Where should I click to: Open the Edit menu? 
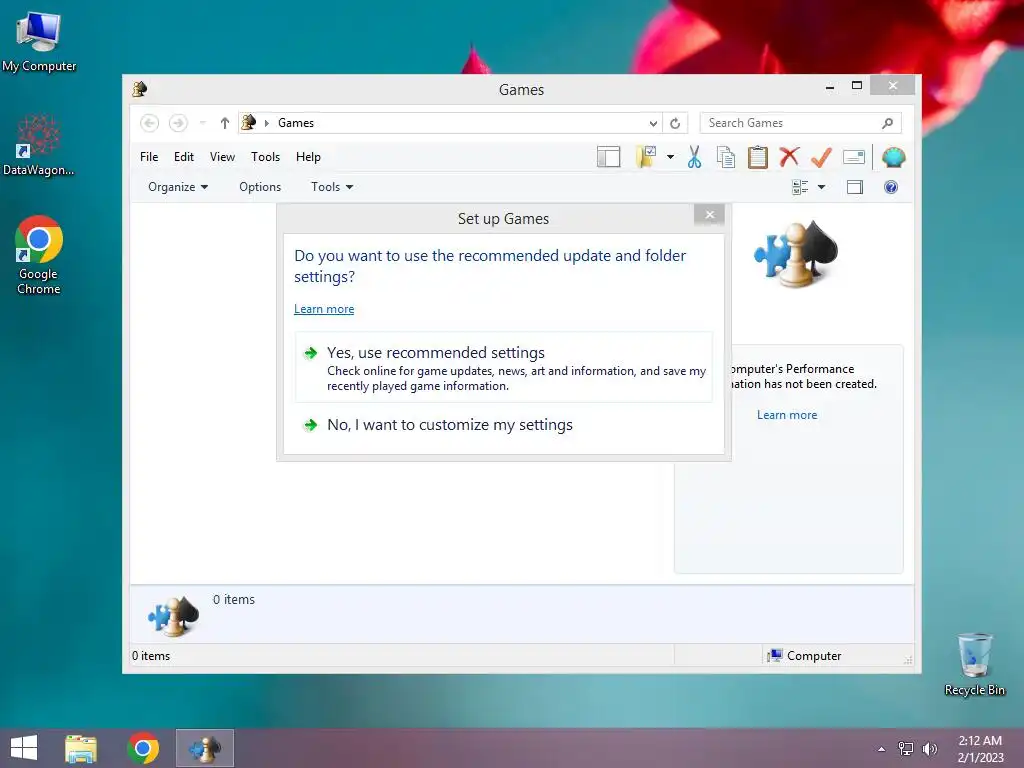pos(184,157)
